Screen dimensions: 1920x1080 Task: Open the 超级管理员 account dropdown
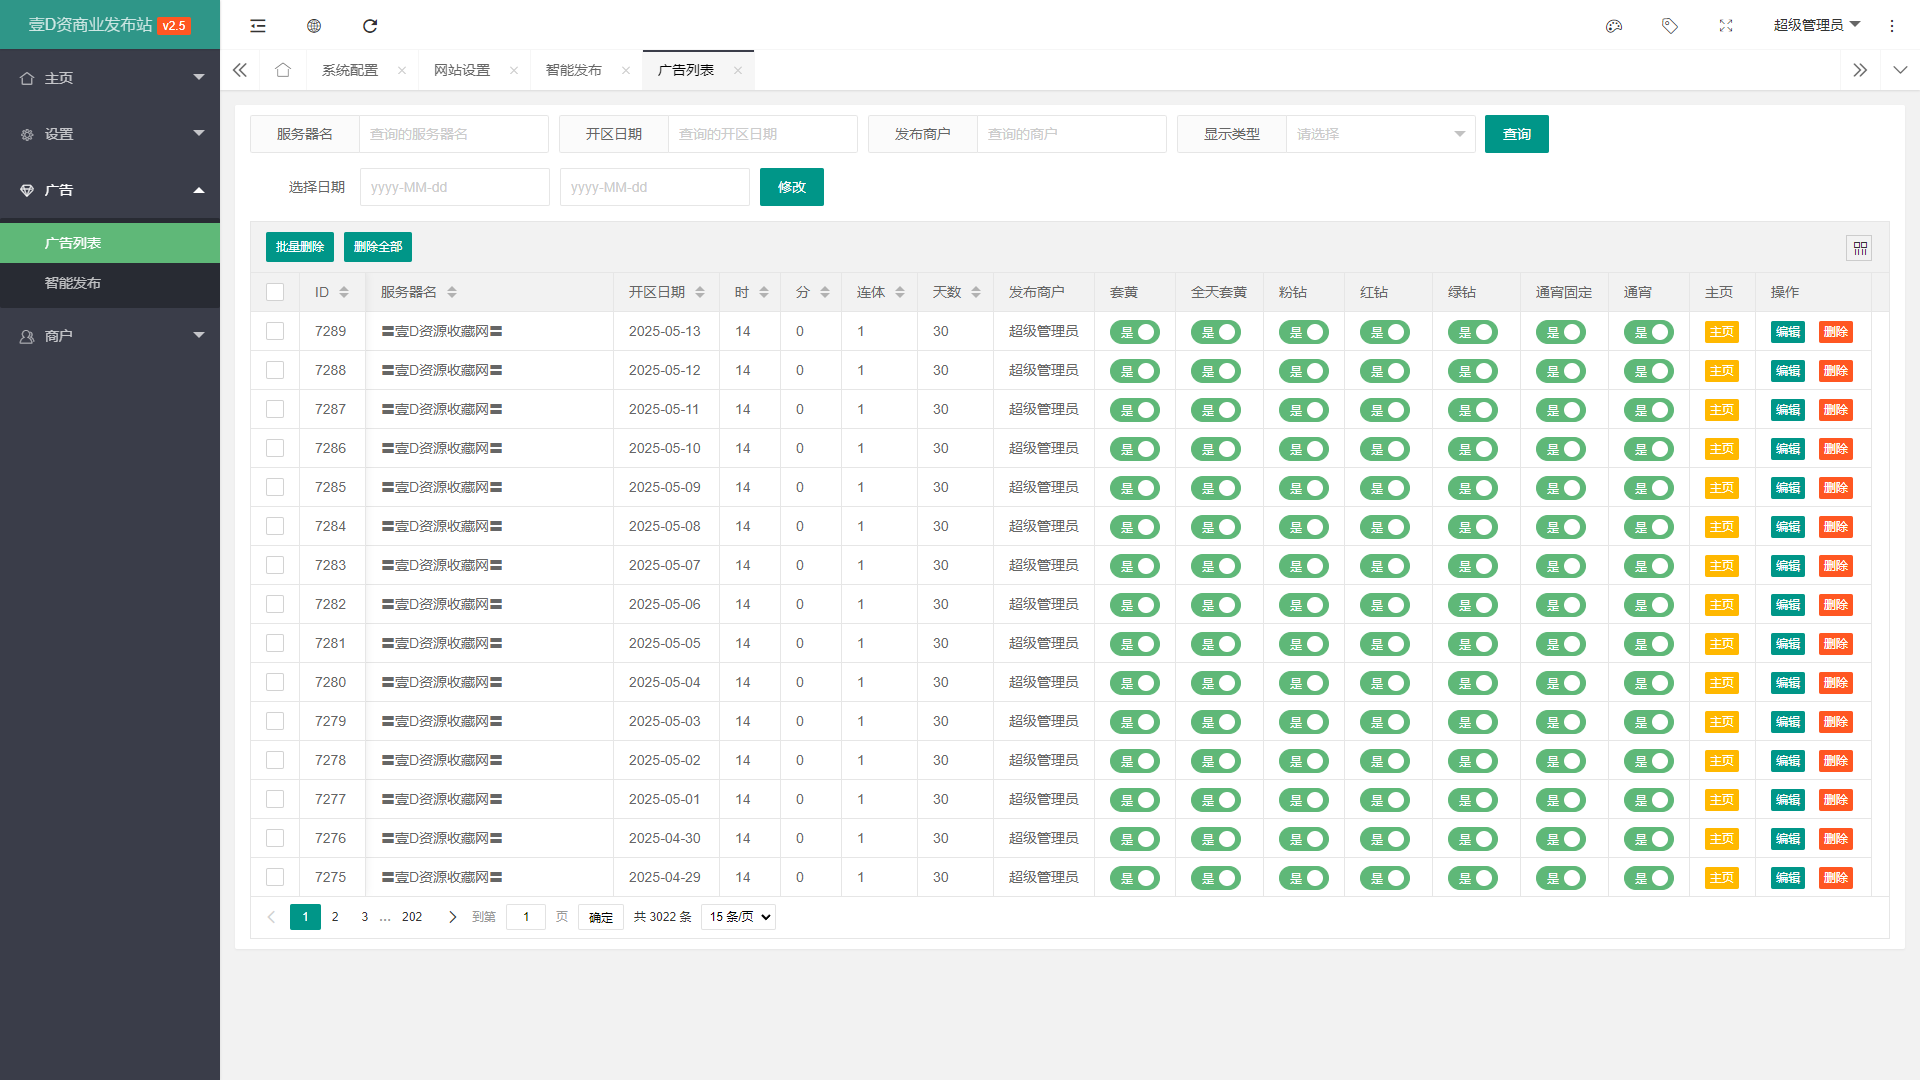[x=1817, y=26]
